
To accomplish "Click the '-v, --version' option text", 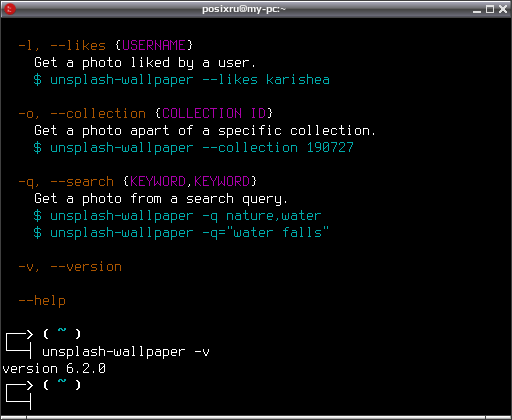I will tap(70, 267).
